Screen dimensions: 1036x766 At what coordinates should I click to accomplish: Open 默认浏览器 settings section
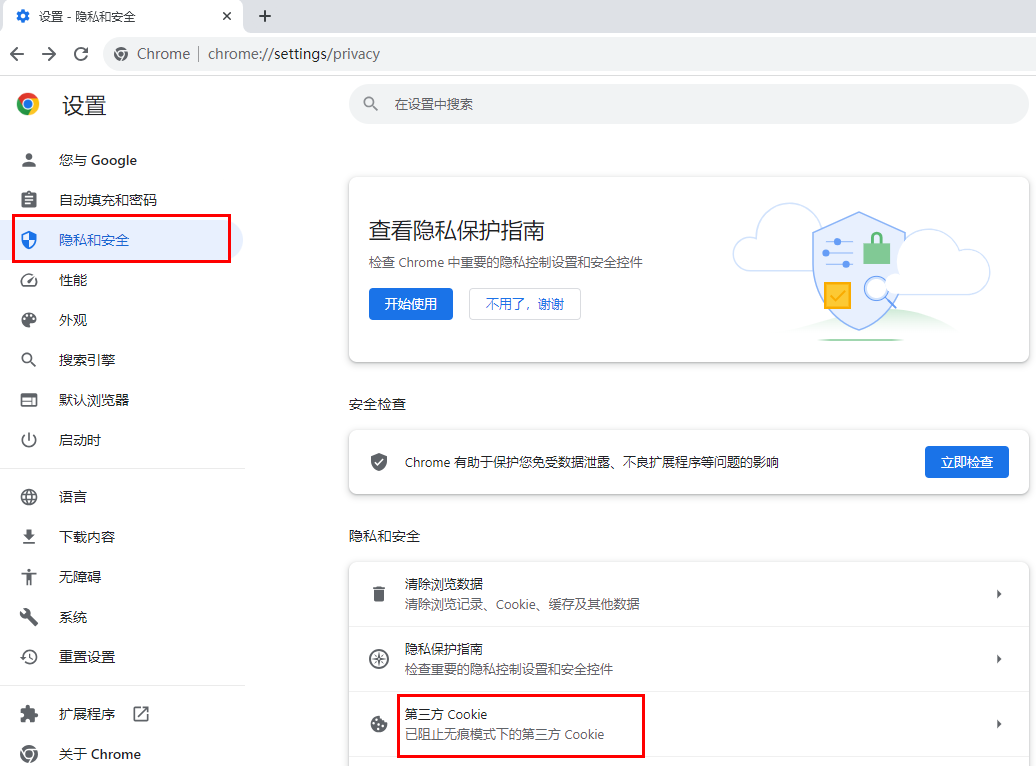pyautogui.click(x=122, y=400)
